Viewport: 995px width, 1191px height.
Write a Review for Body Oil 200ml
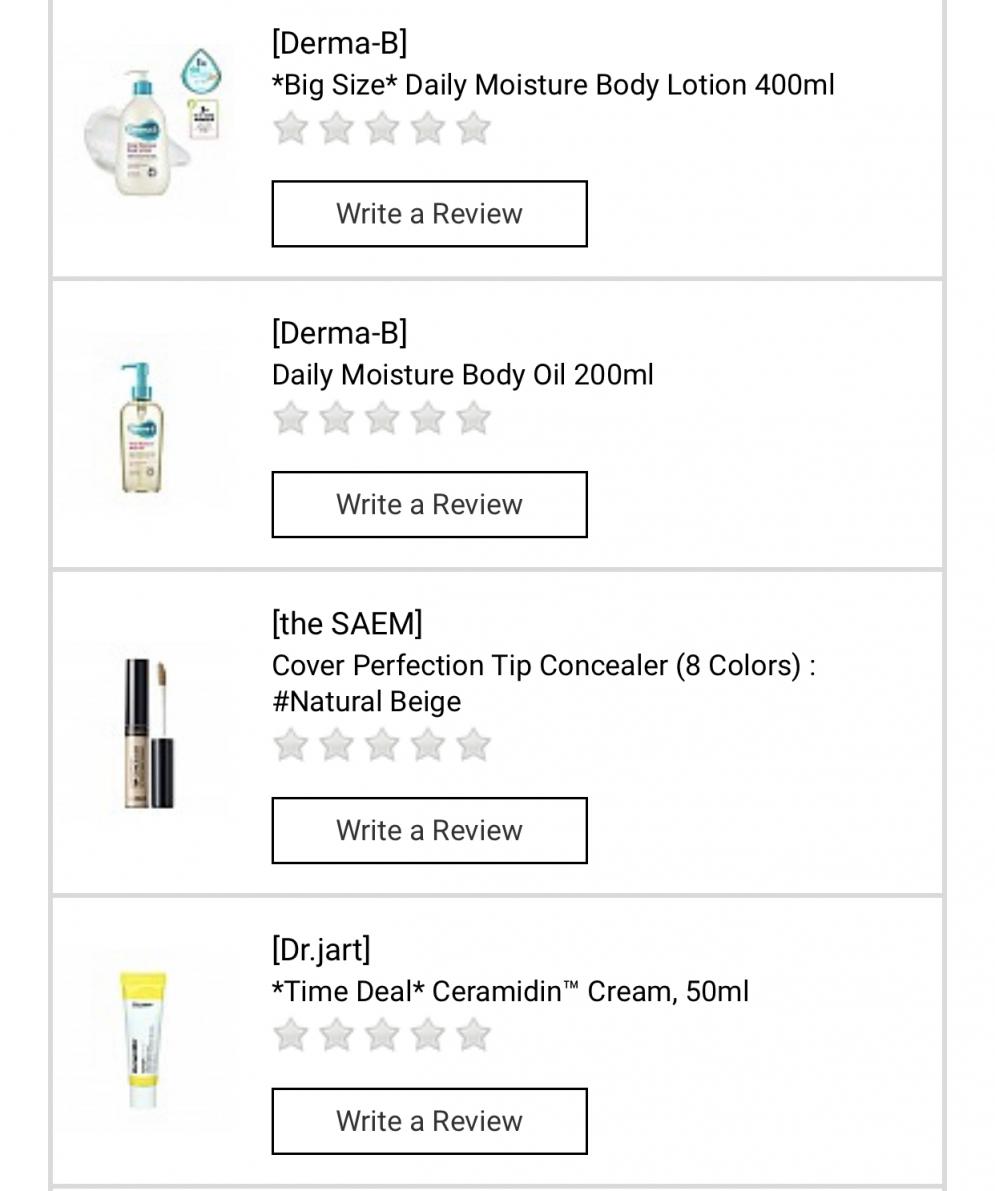(429, 505)
